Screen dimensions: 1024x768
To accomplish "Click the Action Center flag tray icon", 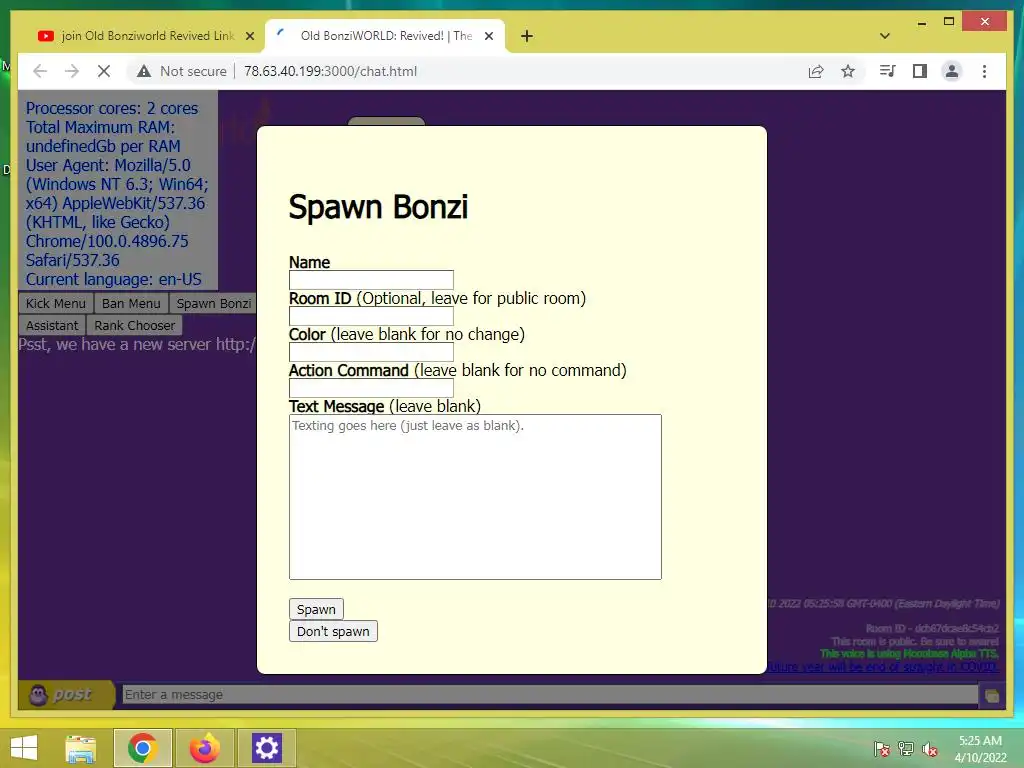I will [x=882, y=749].
